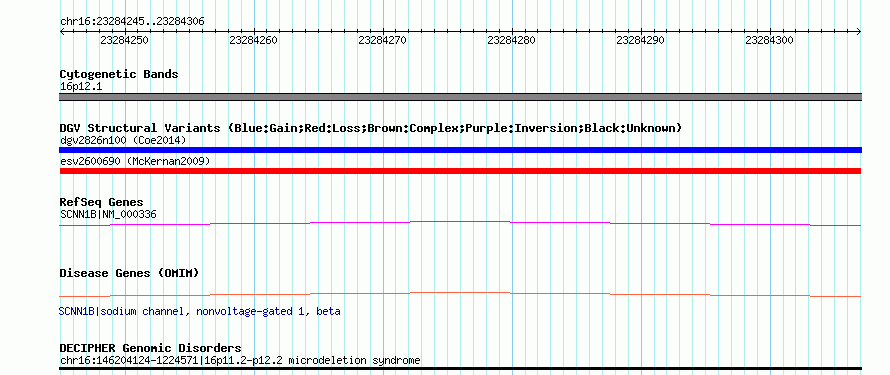Viewport: 890px width, 375px height.
Task: Click the 23284260 ruler coordinate
Action: coord(253,40)
